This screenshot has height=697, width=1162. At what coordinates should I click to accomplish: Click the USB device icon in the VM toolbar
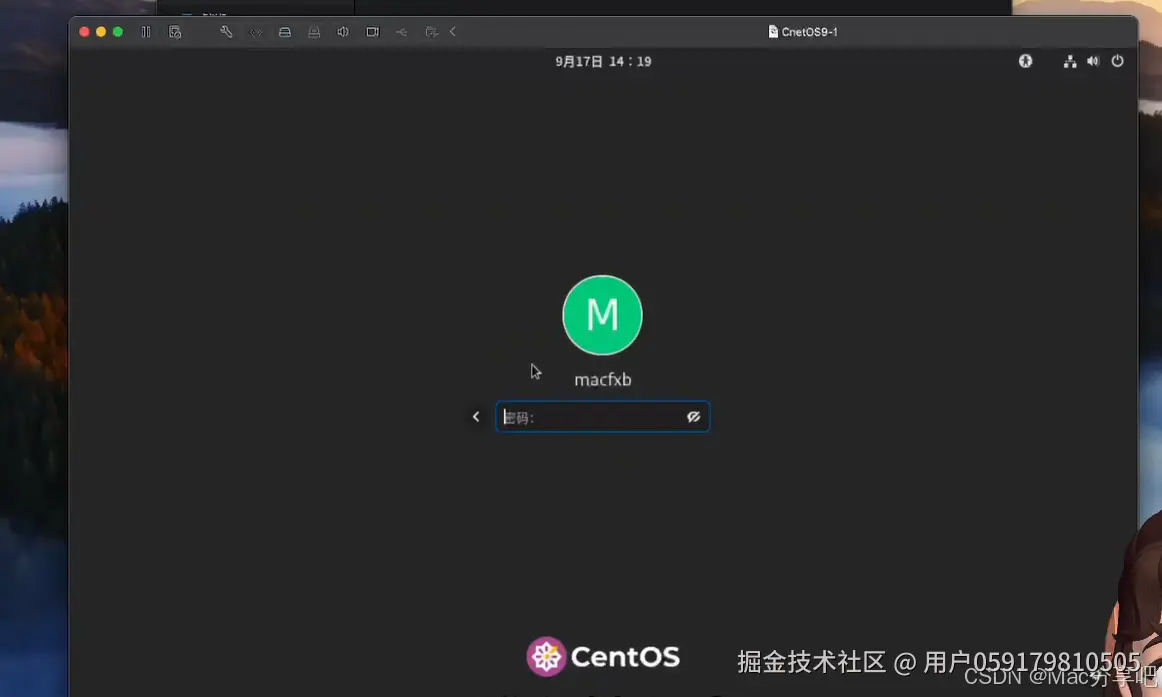tap(401, 31)
